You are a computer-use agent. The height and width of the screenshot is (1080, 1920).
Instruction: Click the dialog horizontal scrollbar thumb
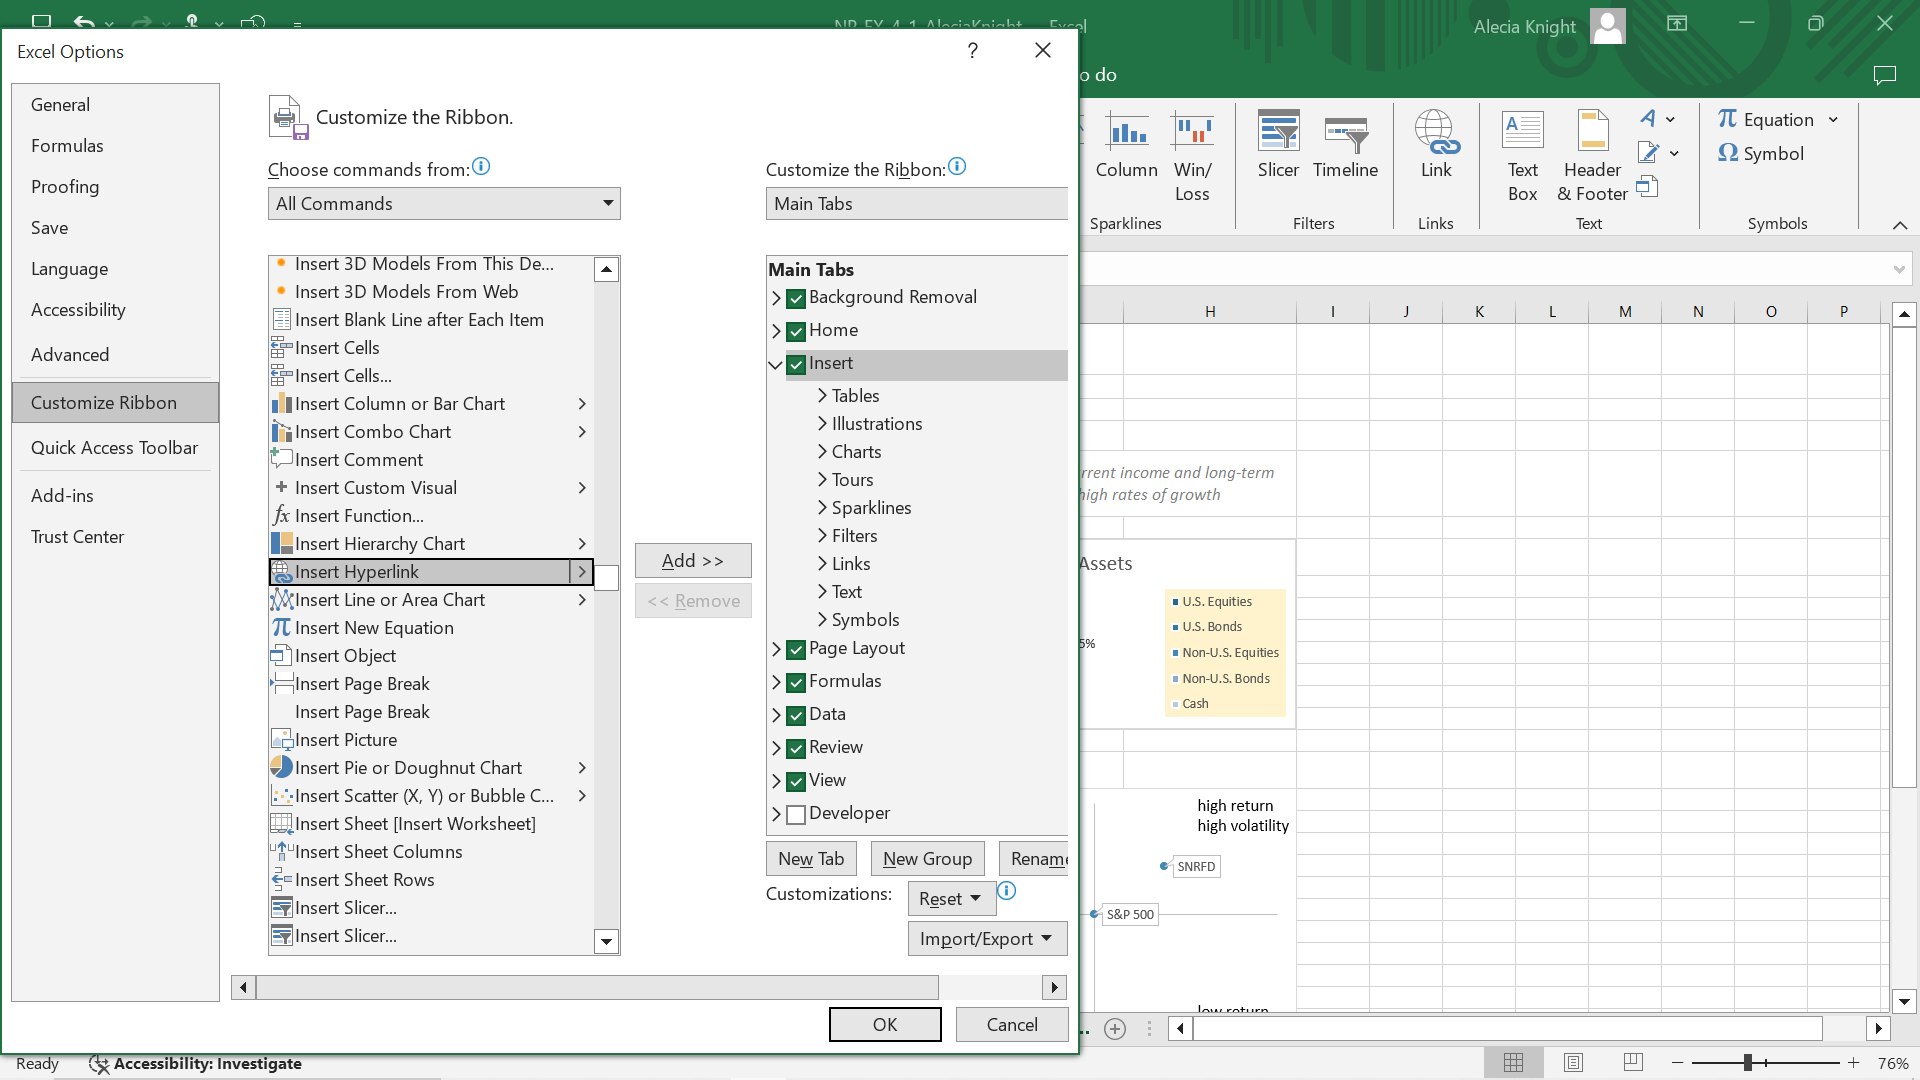pos(597,987)
